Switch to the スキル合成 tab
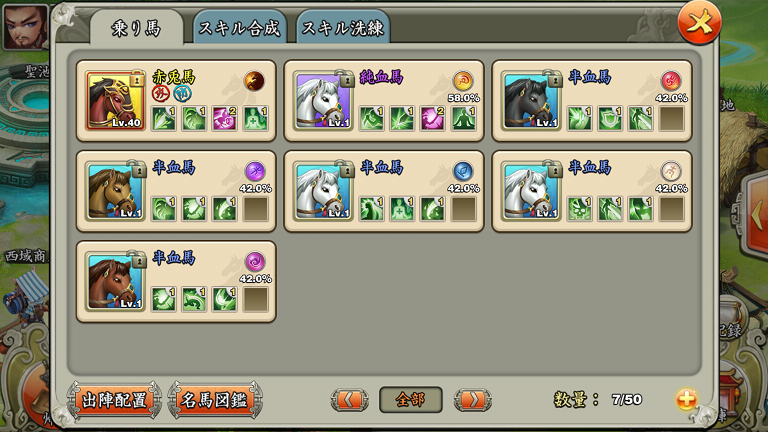 coord(240,28)
